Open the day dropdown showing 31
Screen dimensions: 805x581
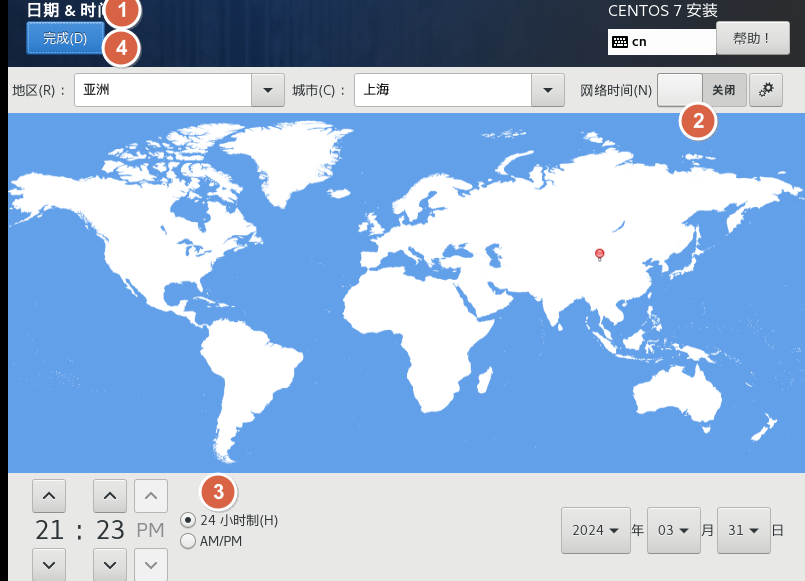(x=743, y=530)
